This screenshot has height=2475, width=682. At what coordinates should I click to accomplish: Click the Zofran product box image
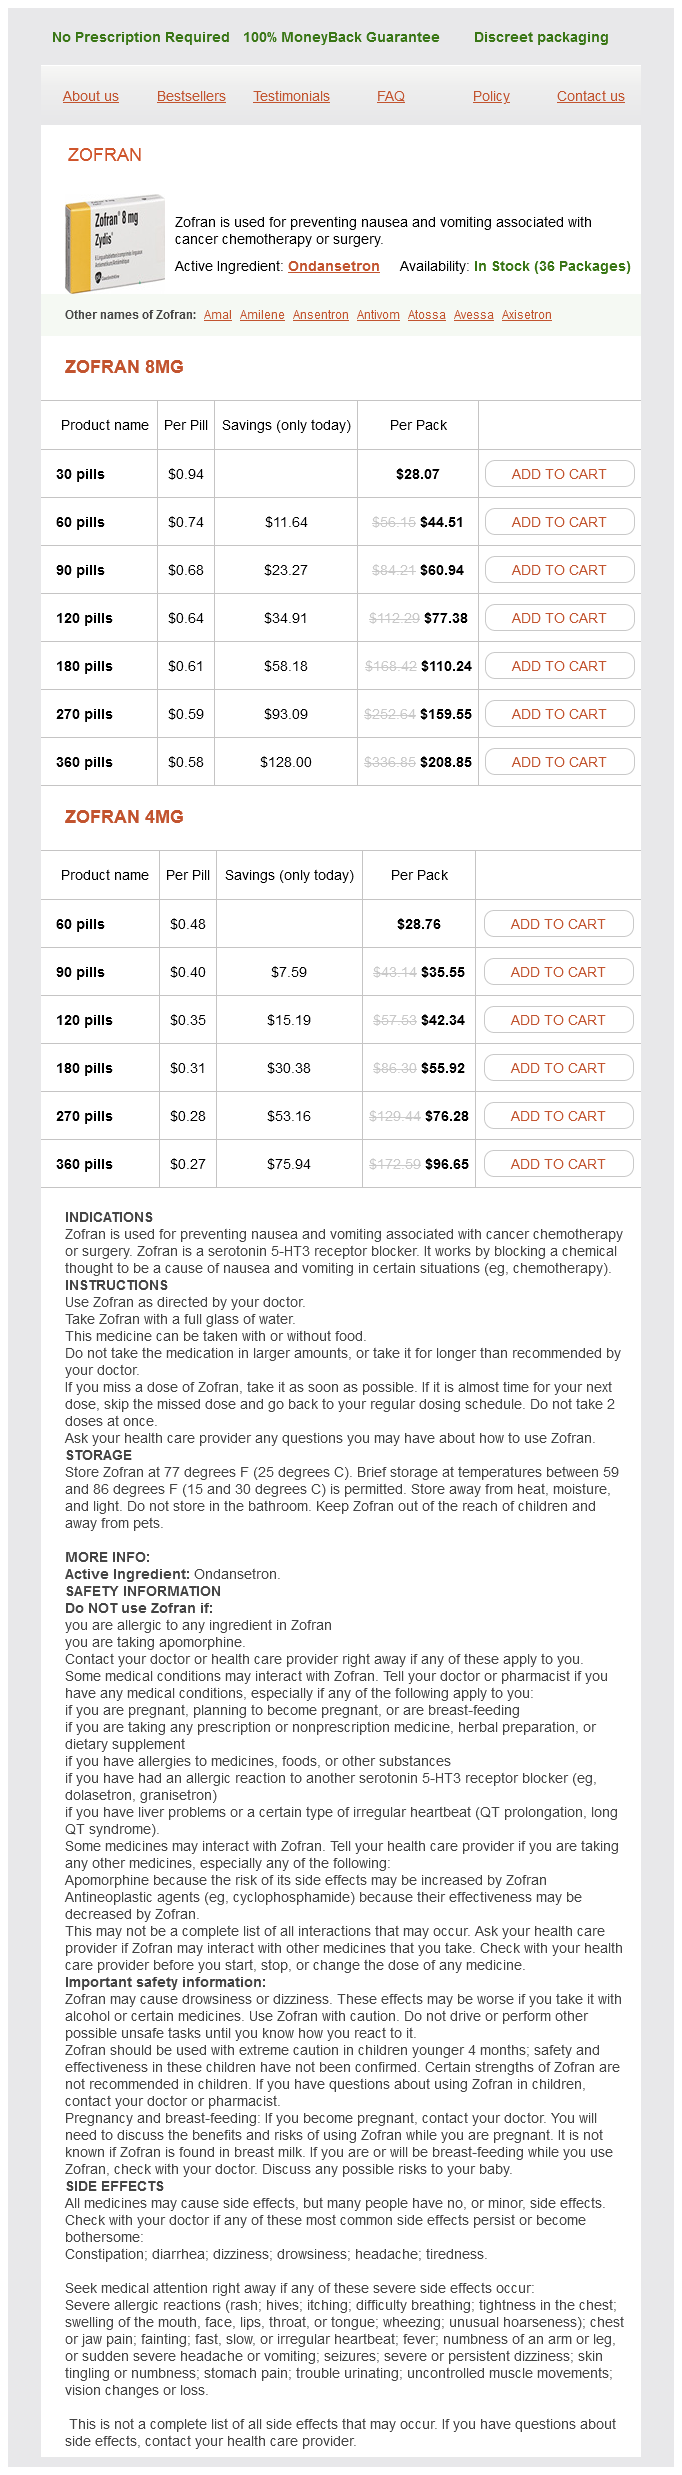(x=114, y=243)
